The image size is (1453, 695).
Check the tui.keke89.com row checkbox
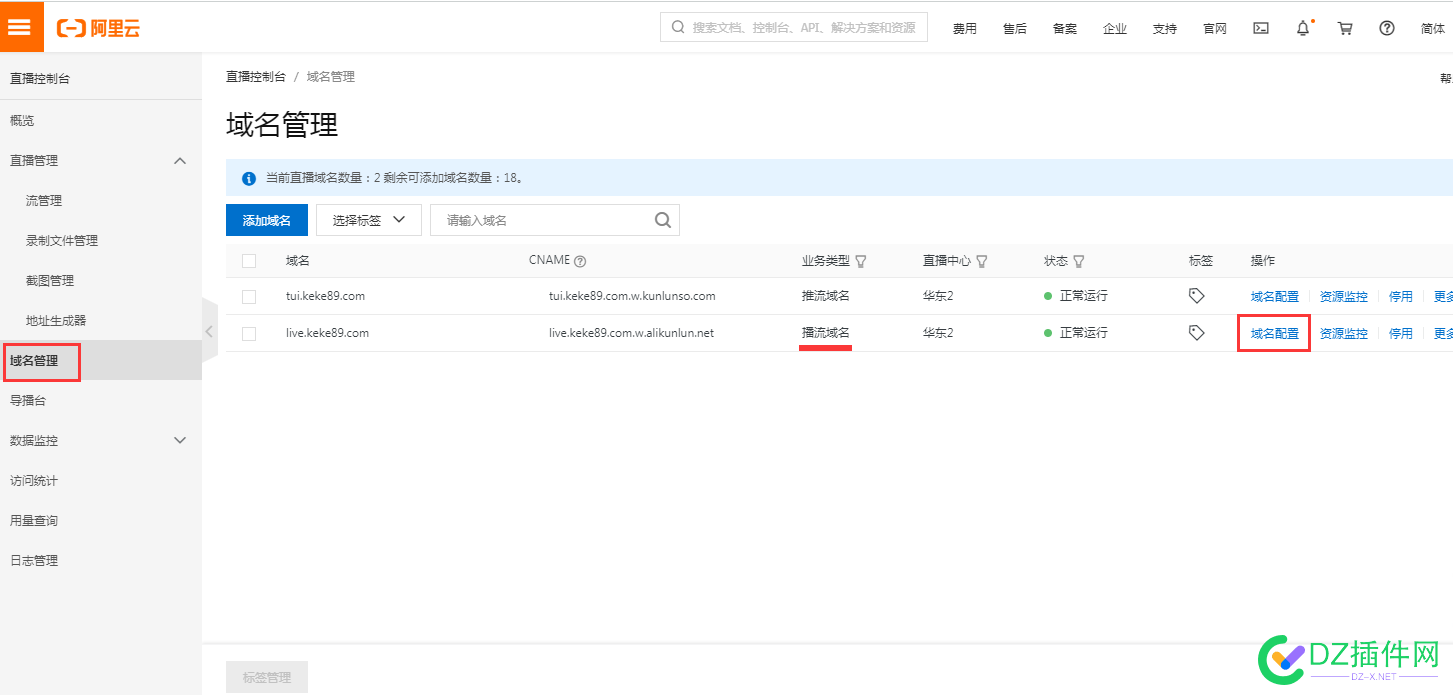click(249, 297)
